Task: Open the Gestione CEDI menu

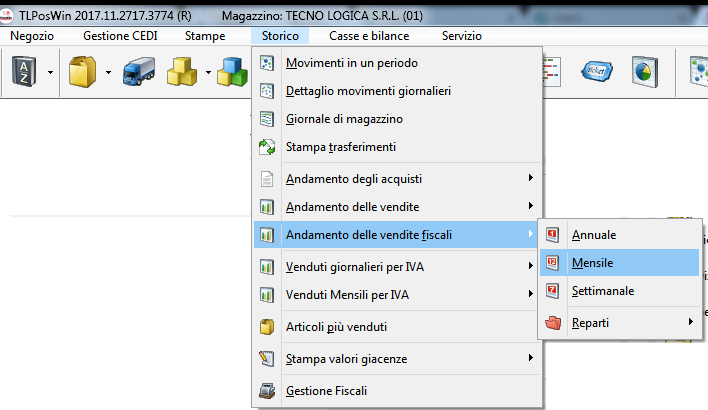Action: (119, 35)
